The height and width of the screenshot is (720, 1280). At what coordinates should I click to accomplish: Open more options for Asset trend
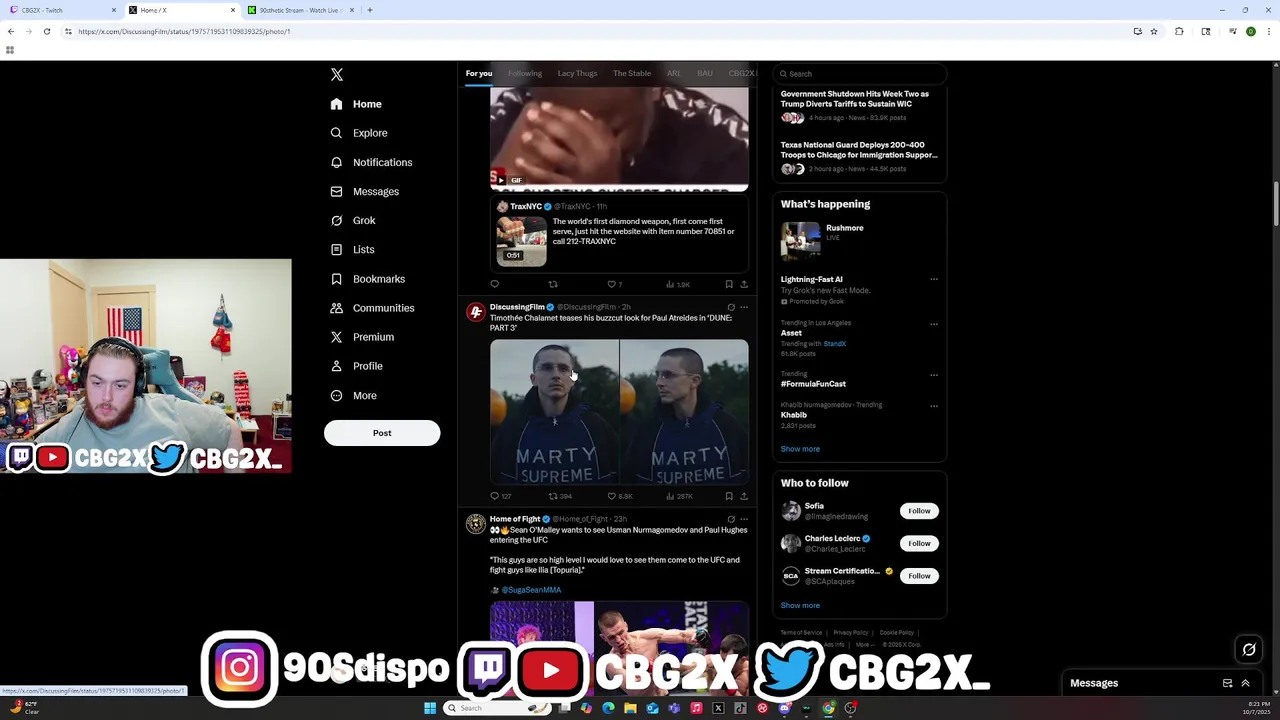[934, 324]
